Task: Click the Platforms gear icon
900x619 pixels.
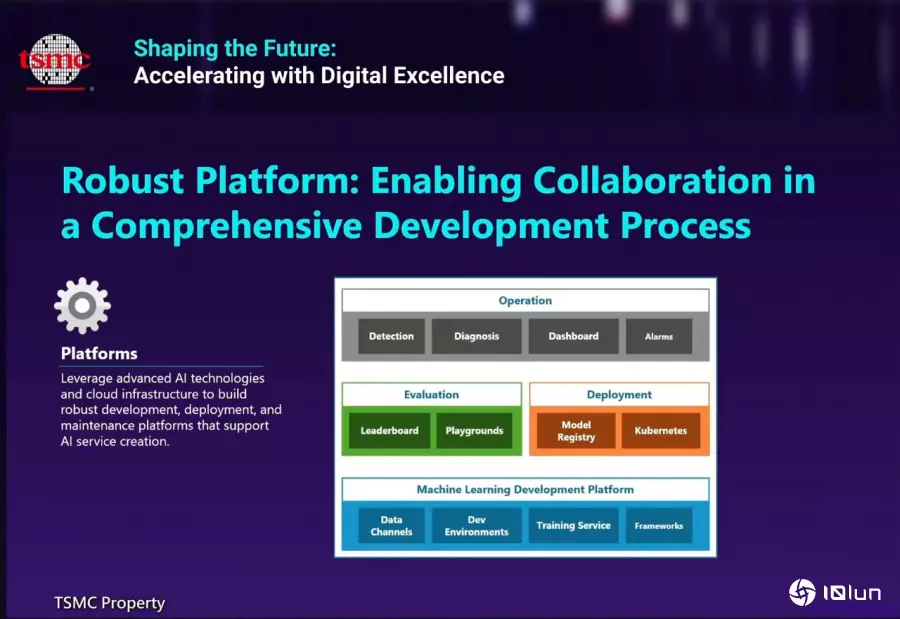Action: point(83,305)
